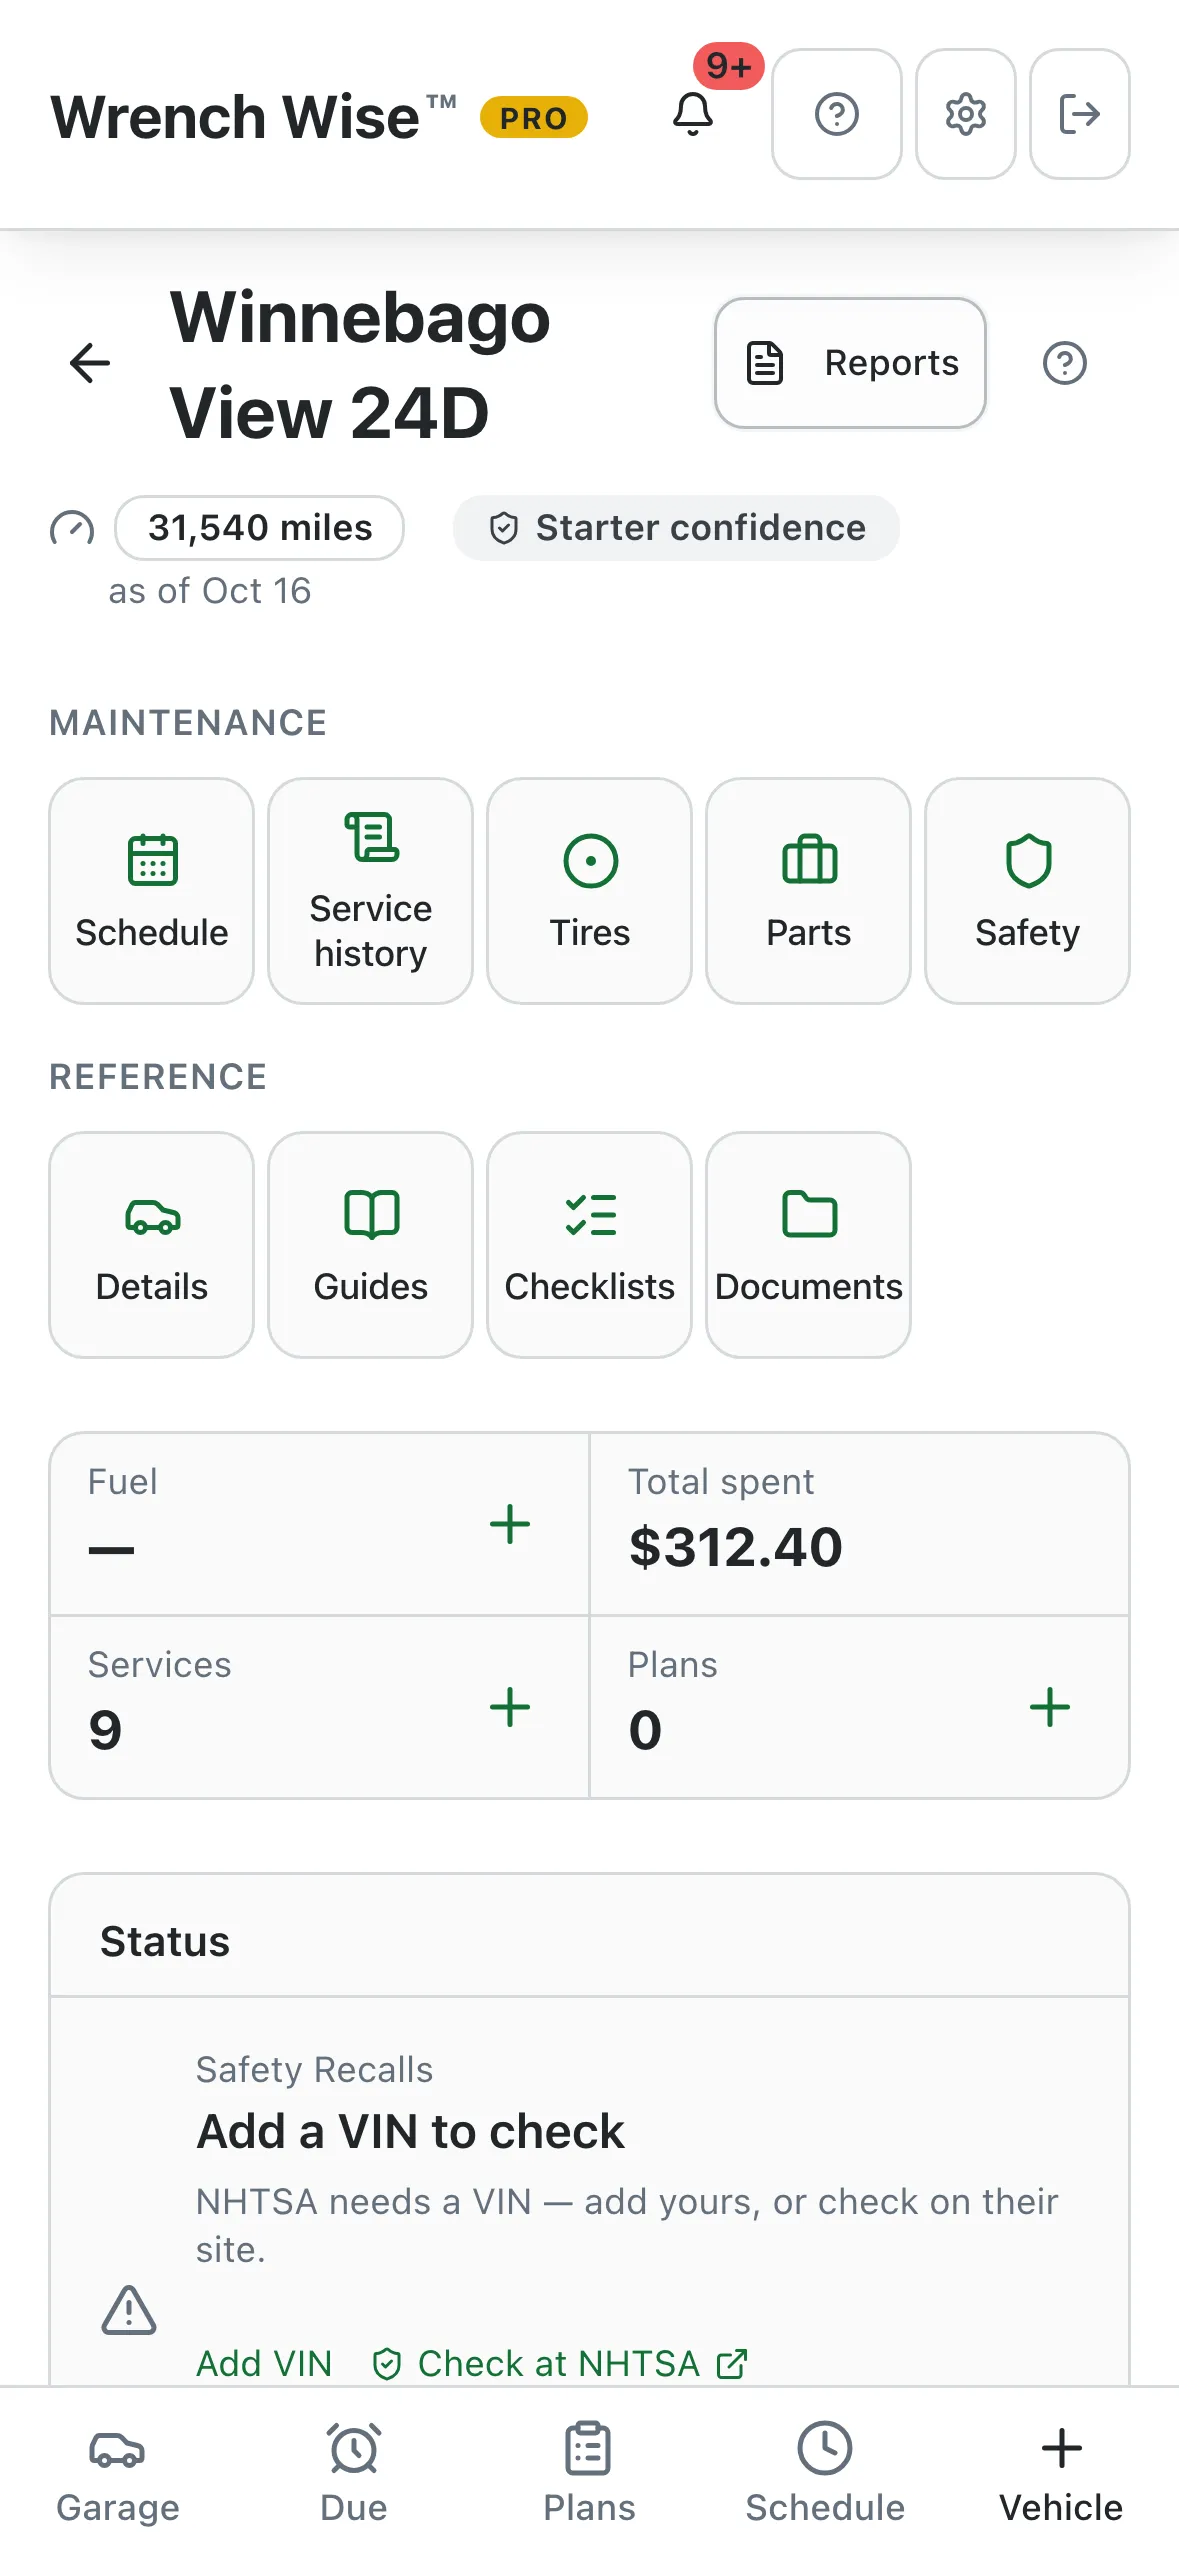
Task: Open the Parts tile
Action: (x=809, y=891)
